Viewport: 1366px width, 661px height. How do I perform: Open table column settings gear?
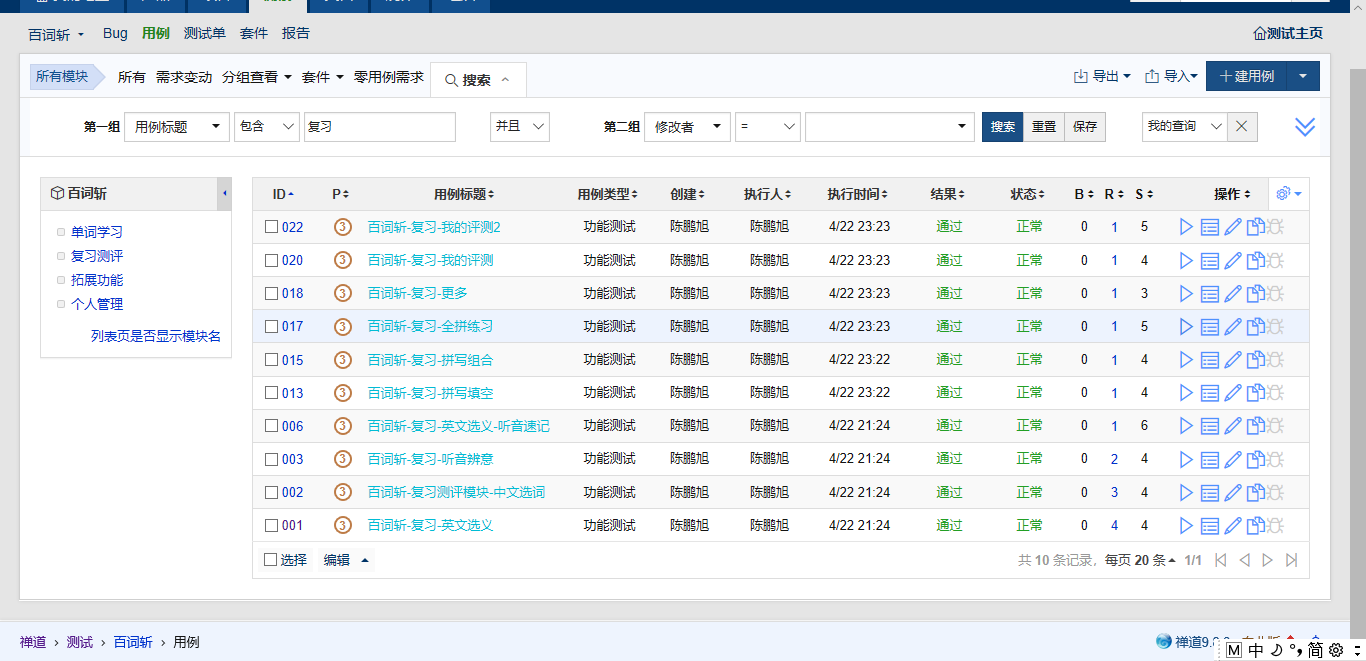coord(1288,194)
